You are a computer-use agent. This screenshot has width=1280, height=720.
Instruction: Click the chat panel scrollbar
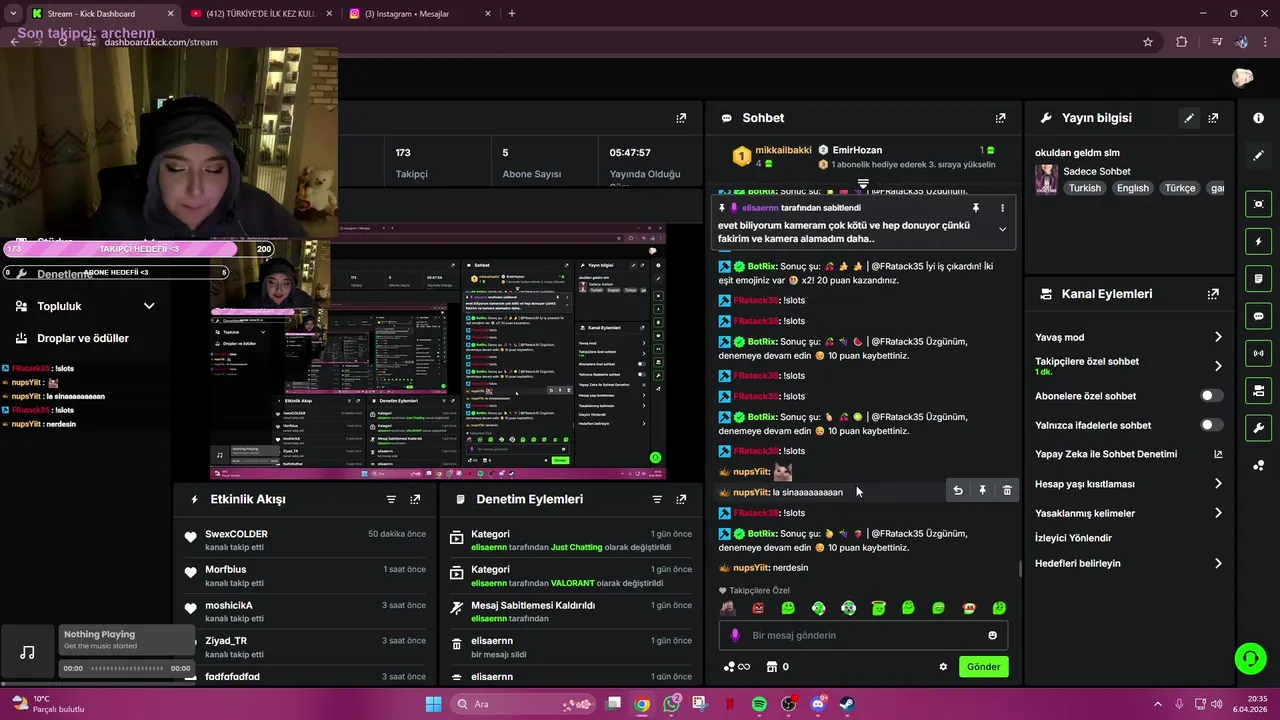point(1020,569)
